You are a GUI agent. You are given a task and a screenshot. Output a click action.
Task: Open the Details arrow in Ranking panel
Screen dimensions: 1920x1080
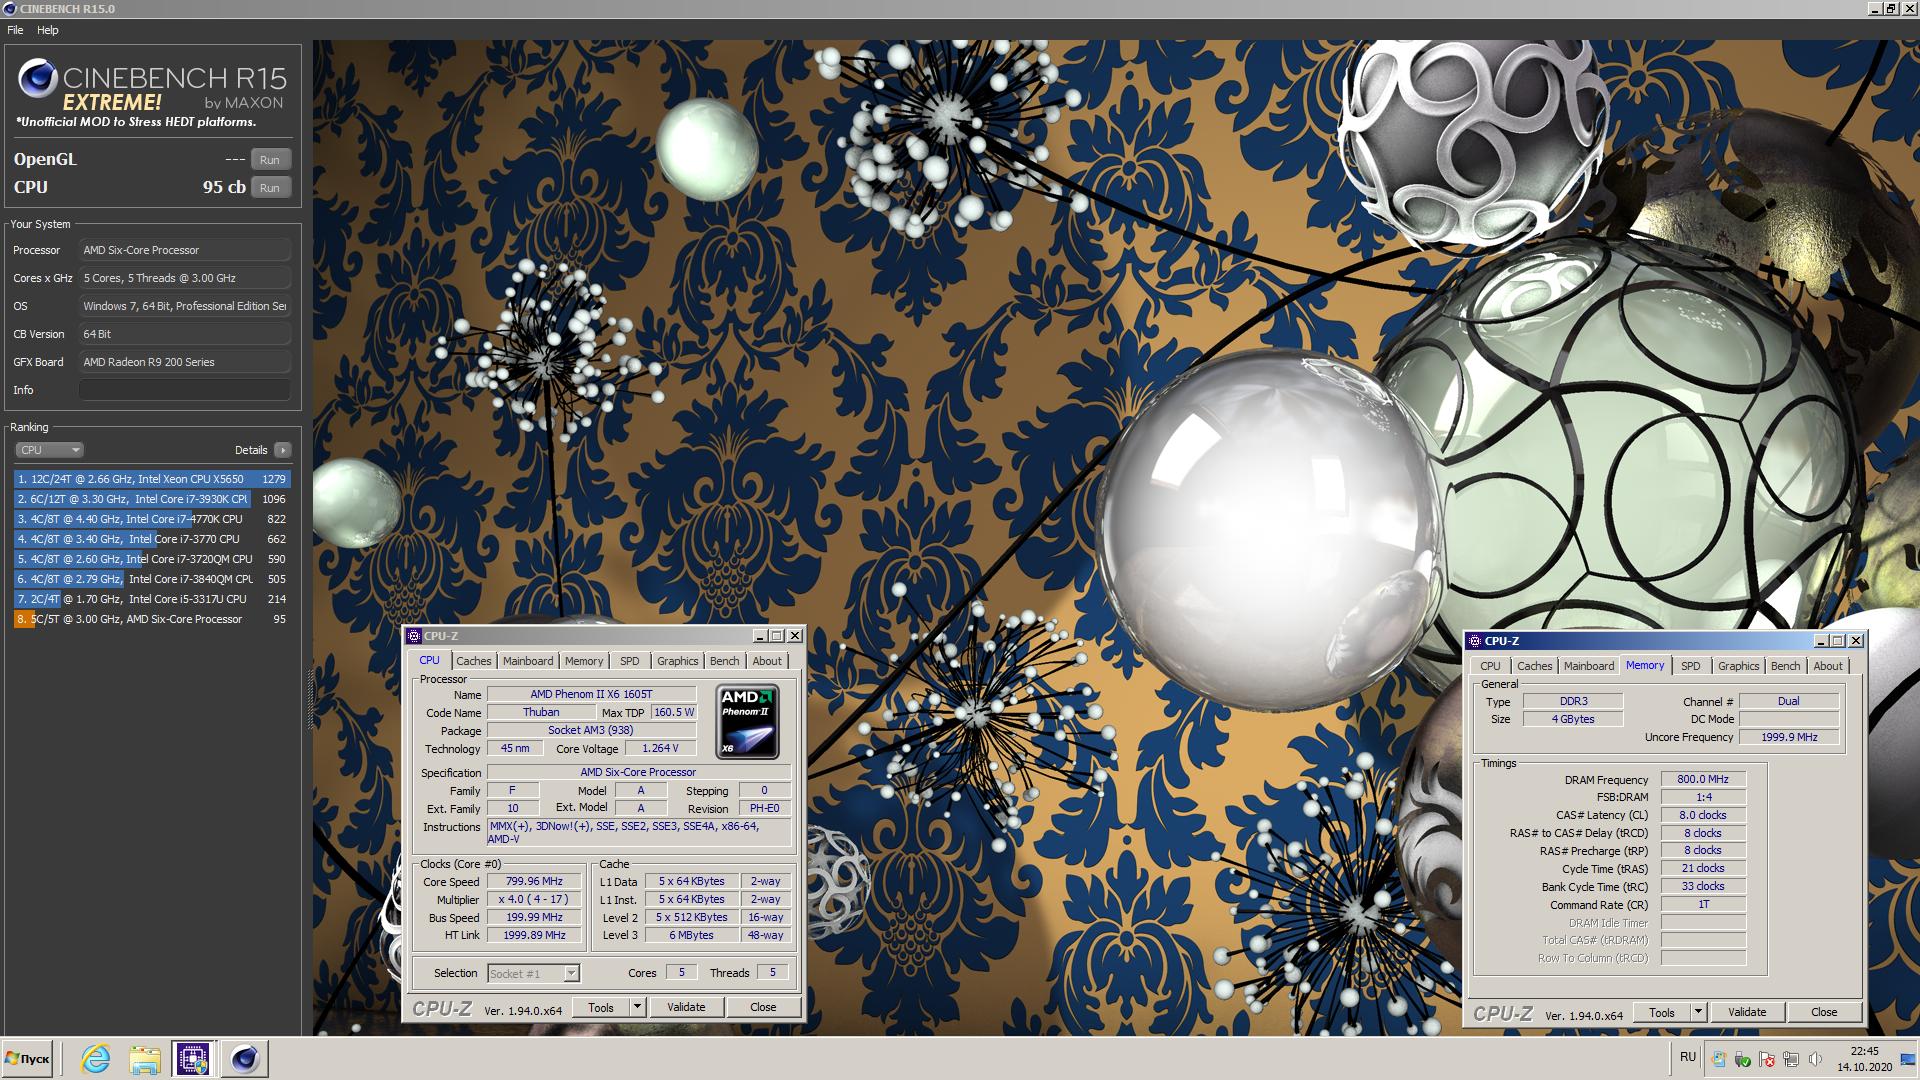tap(283, 450)
